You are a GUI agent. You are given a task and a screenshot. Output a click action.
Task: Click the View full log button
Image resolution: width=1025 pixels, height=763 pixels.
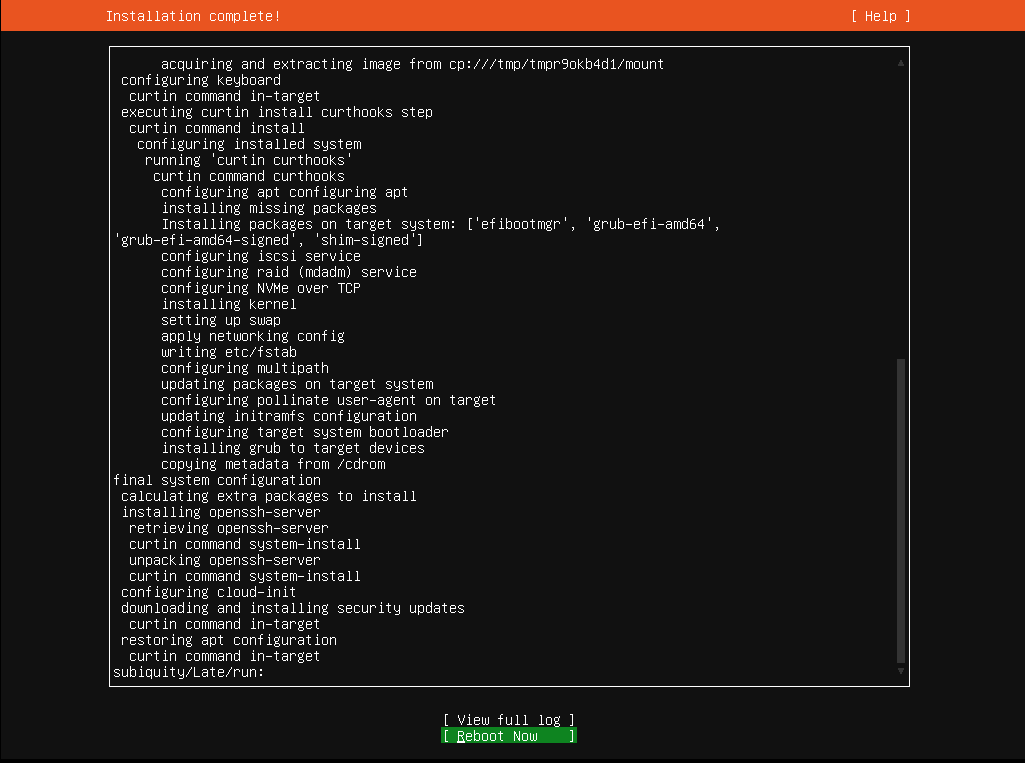(x=509, y=720)
